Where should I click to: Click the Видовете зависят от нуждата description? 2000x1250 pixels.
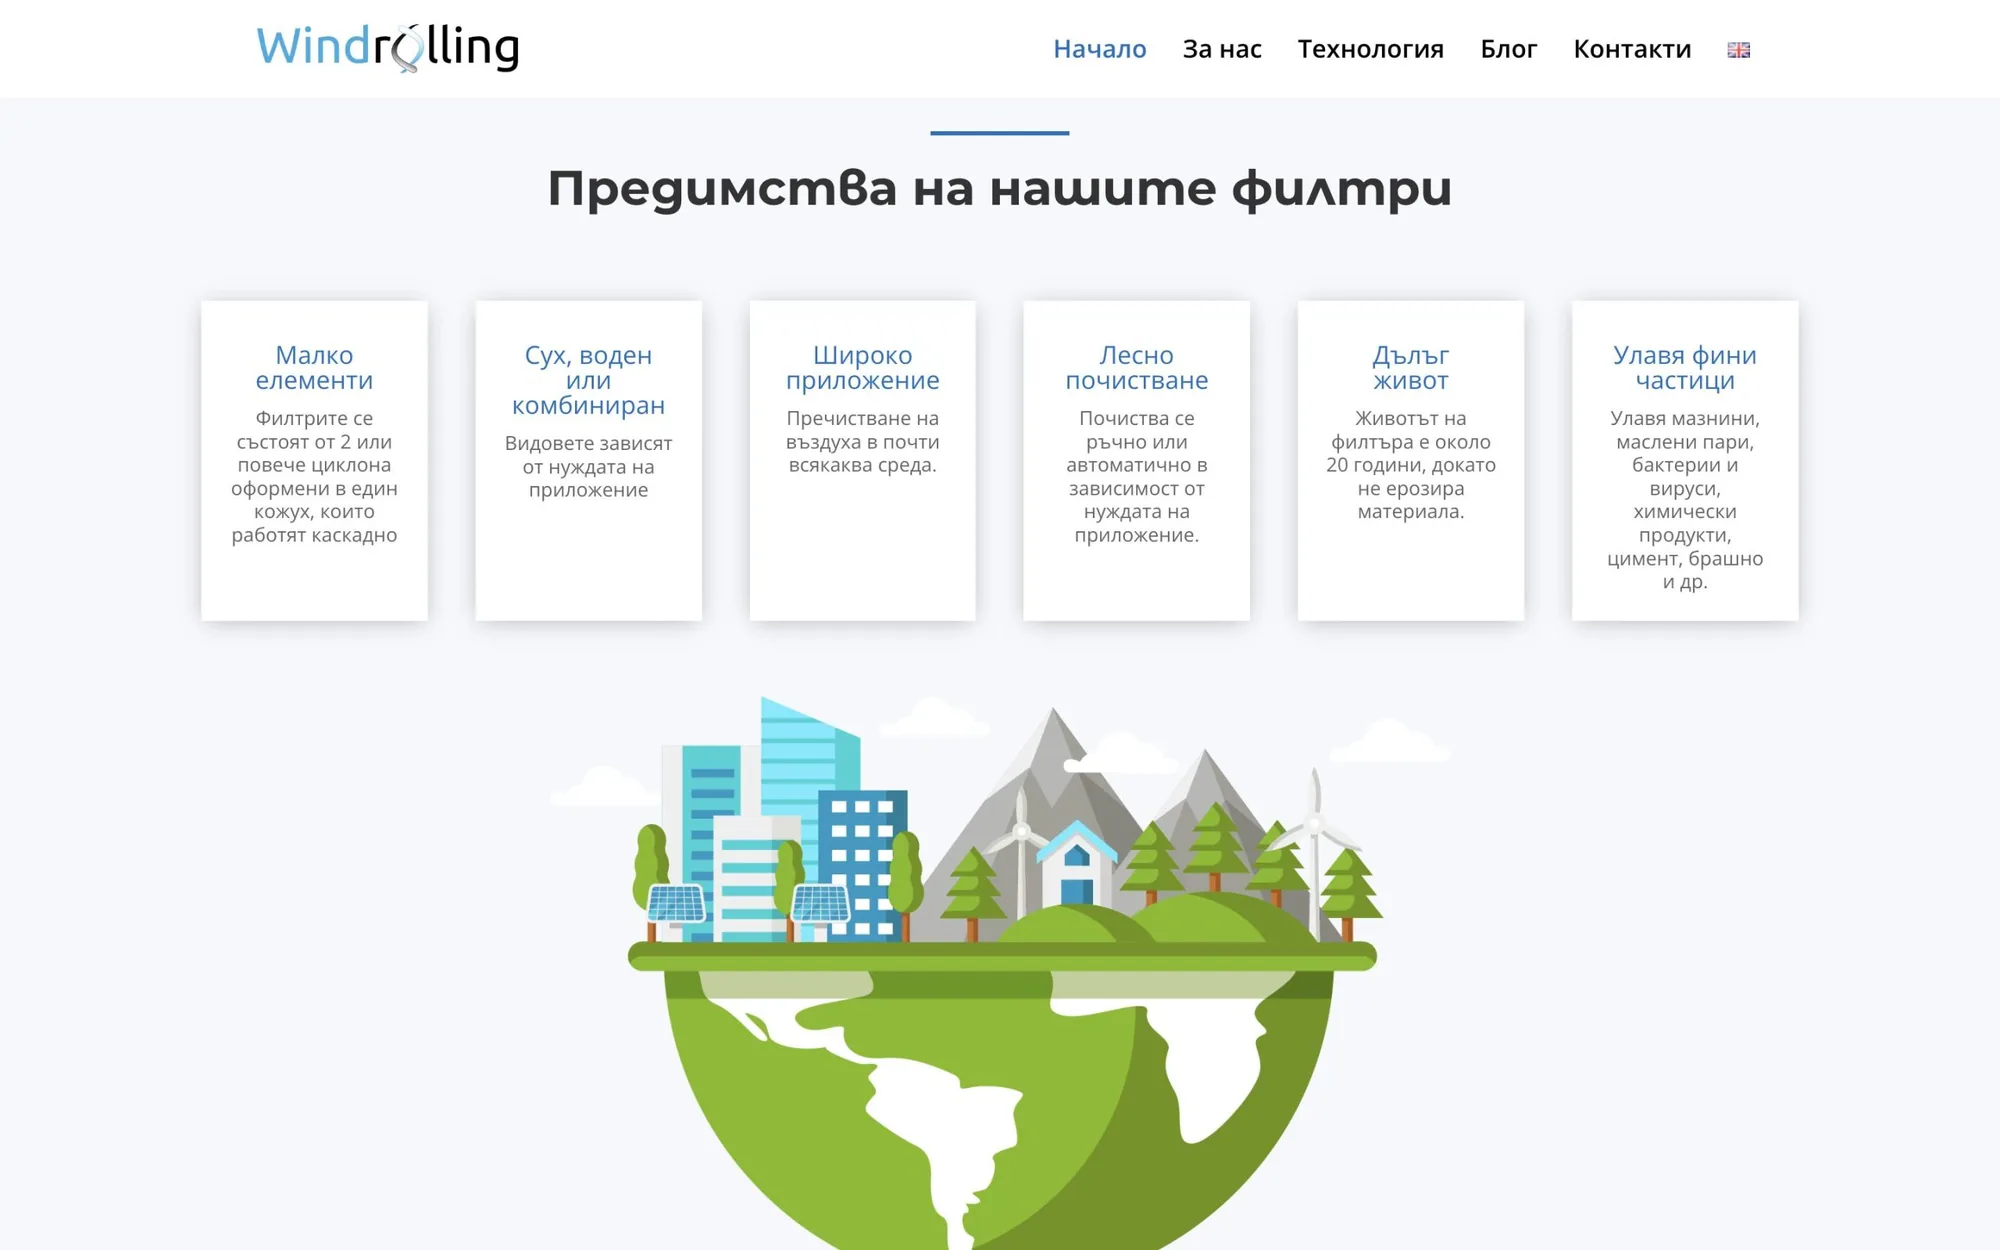coord(588,467)
